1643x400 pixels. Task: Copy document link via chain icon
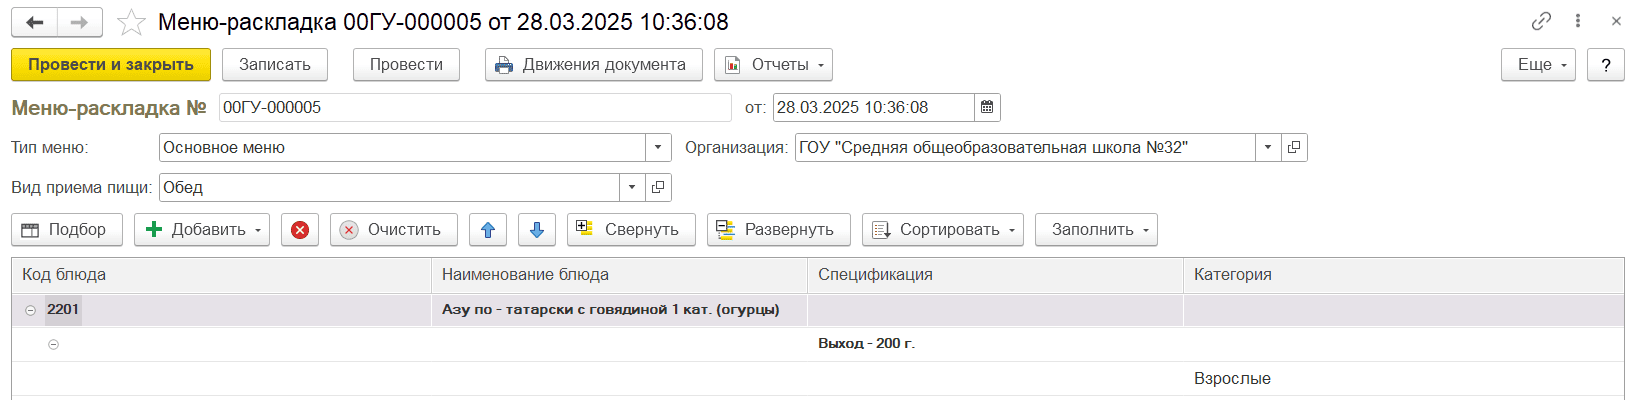coord(1541,21)
